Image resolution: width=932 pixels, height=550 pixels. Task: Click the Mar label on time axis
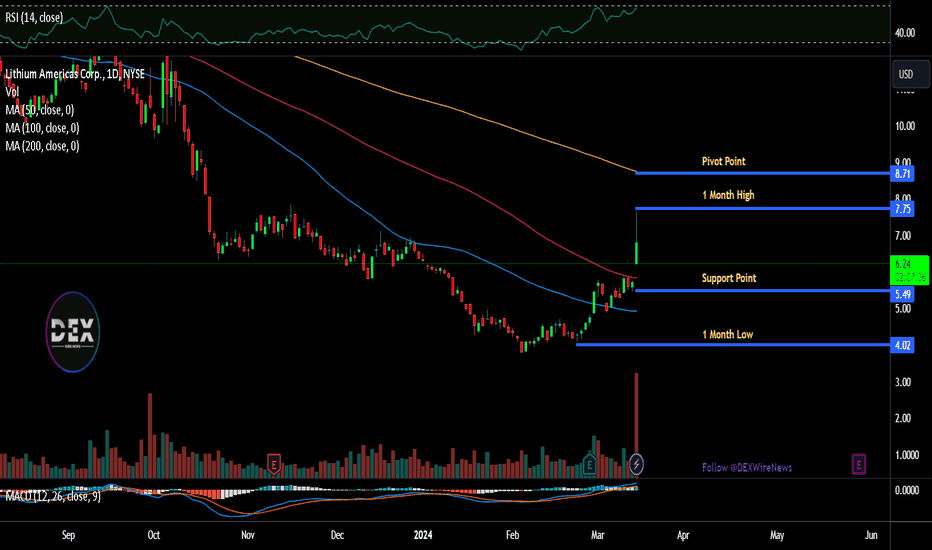click(x=597, y=535)
